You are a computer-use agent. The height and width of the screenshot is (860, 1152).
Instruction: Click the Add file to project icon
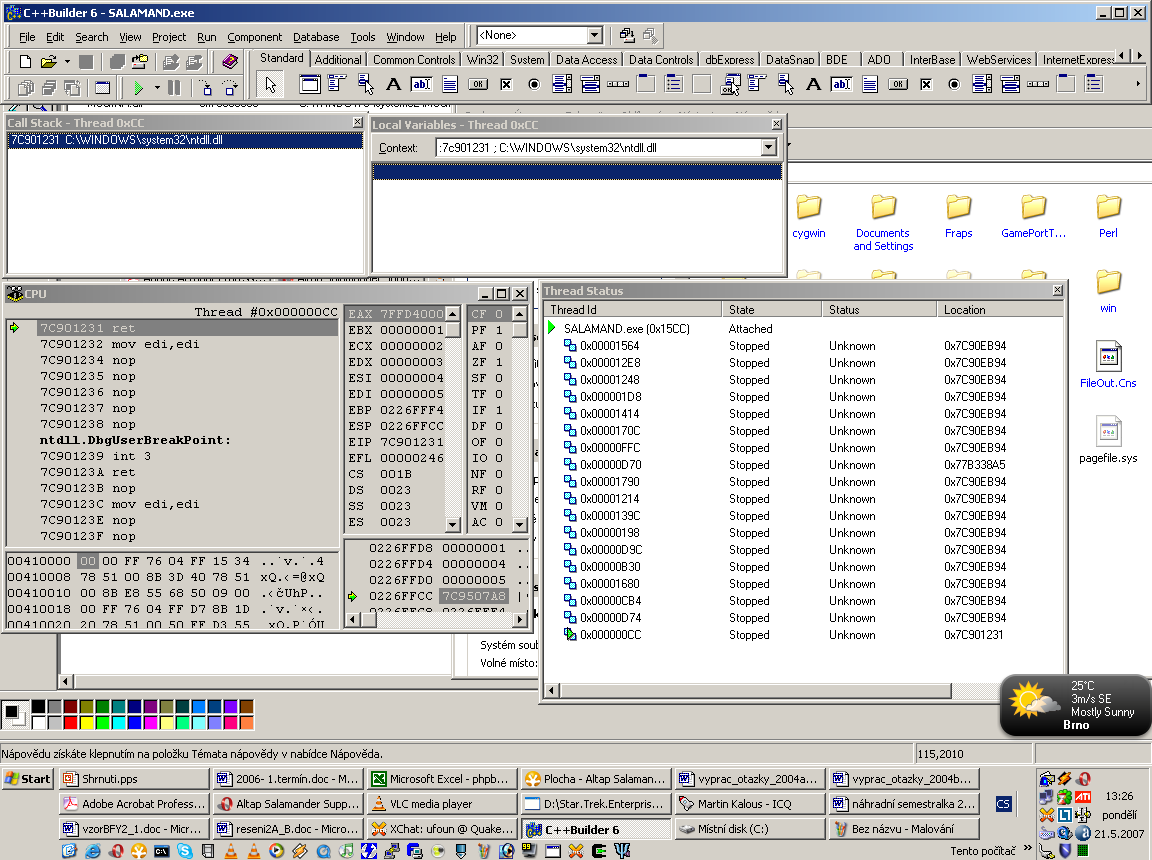click(x=170, y=62)
